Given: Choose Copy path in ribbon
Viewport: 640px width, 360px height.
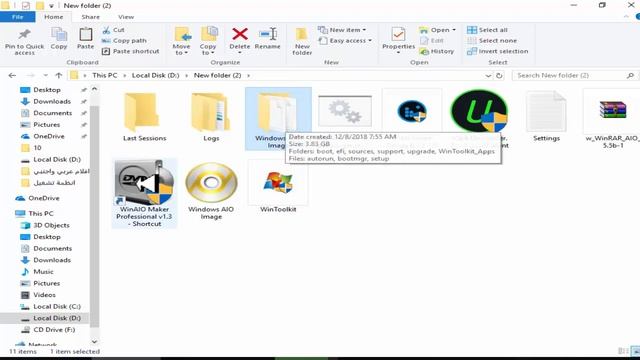Looking at the screenshot, I should click(x=124, y=40).
